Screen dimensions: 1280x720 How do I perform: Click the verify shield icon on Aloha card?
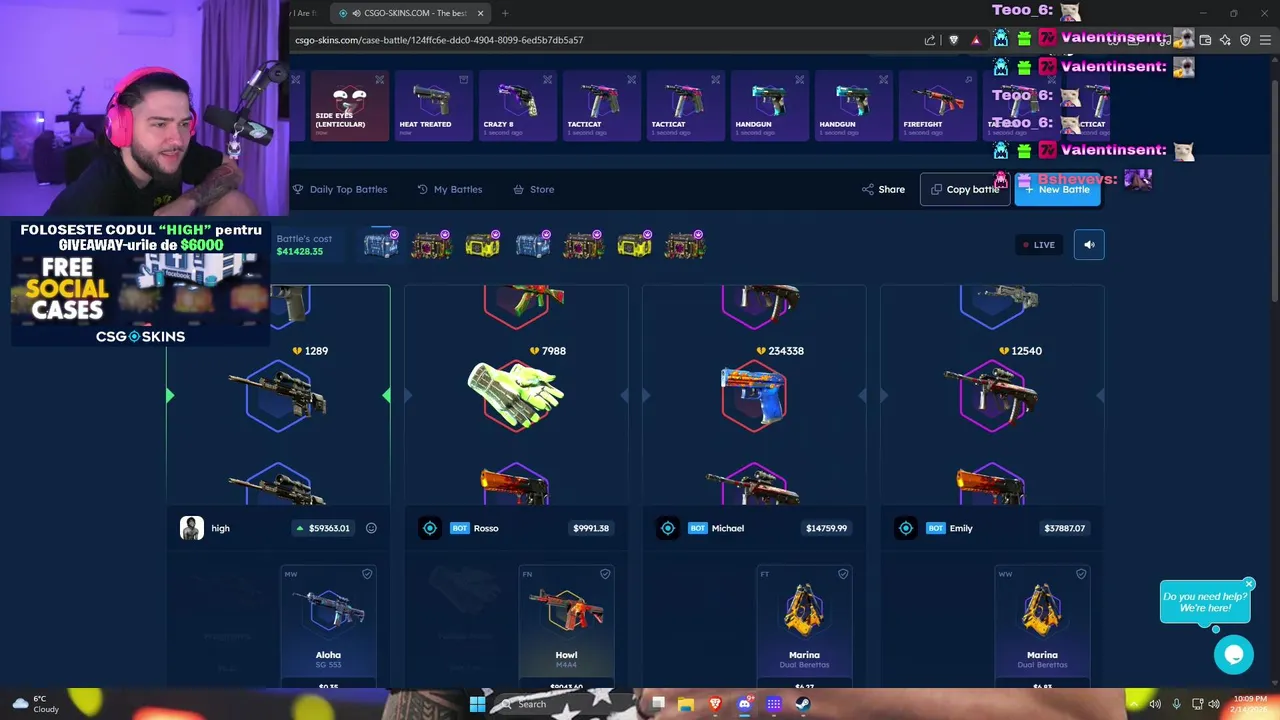pyautogui.click(x=367, y=574)
